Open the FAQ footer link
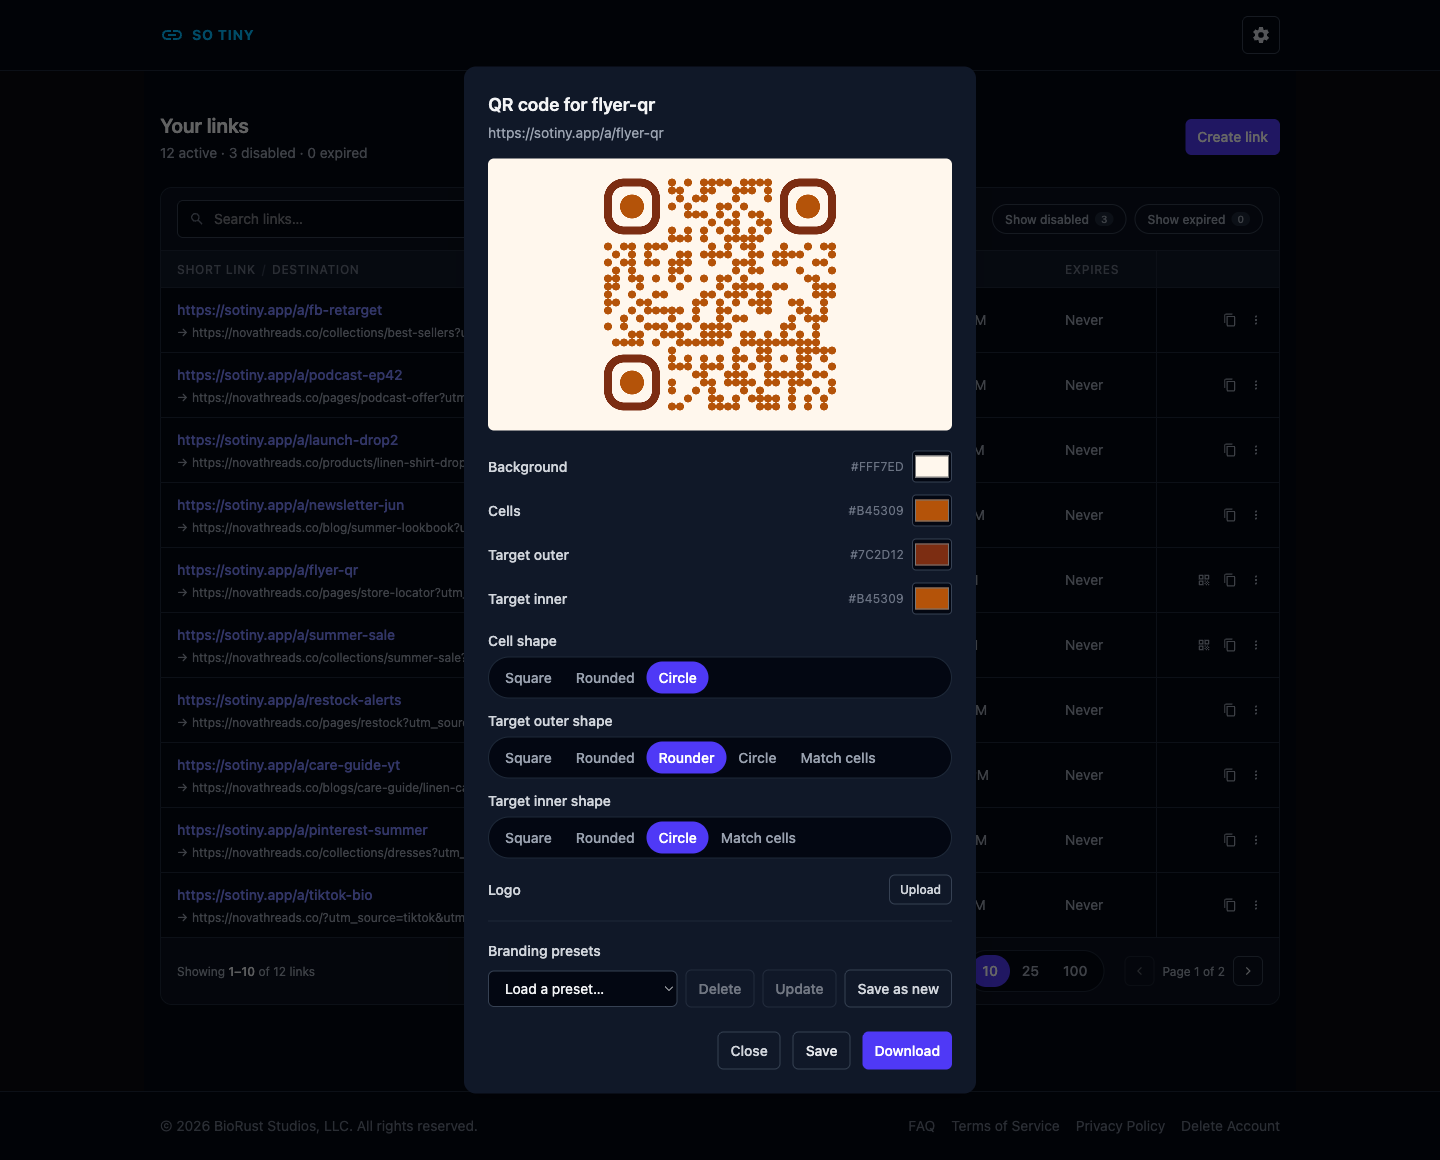Screen dimensions: 1440x1160 (922, 1126)
